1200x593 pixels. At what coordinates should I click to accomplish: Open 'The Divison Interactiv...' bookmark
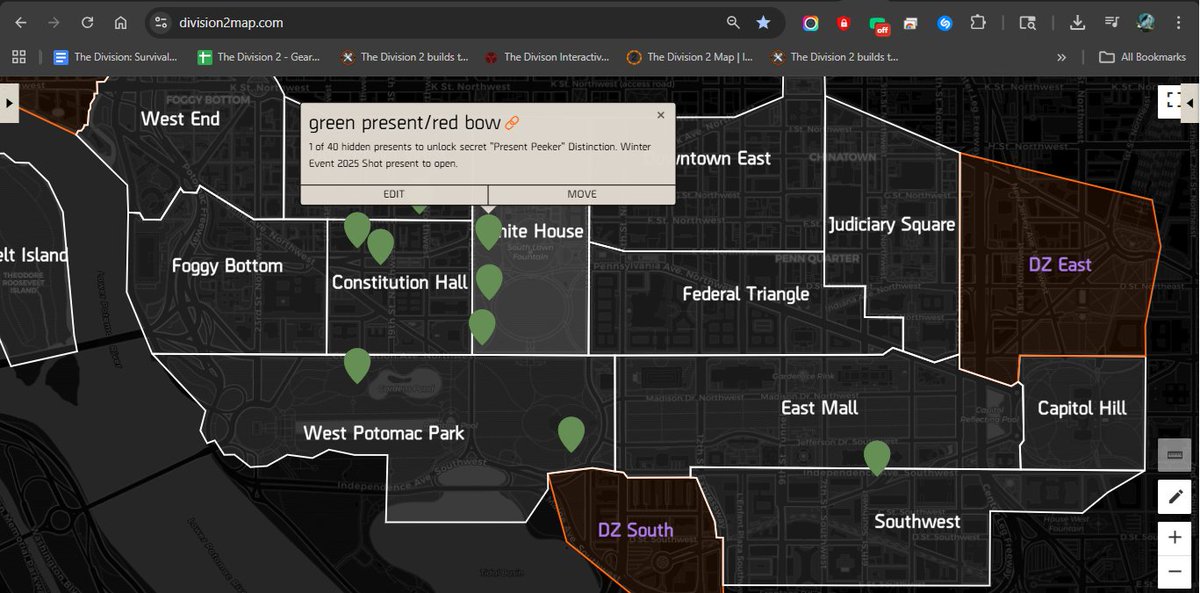pyautogui.click(x=546, y=57)
